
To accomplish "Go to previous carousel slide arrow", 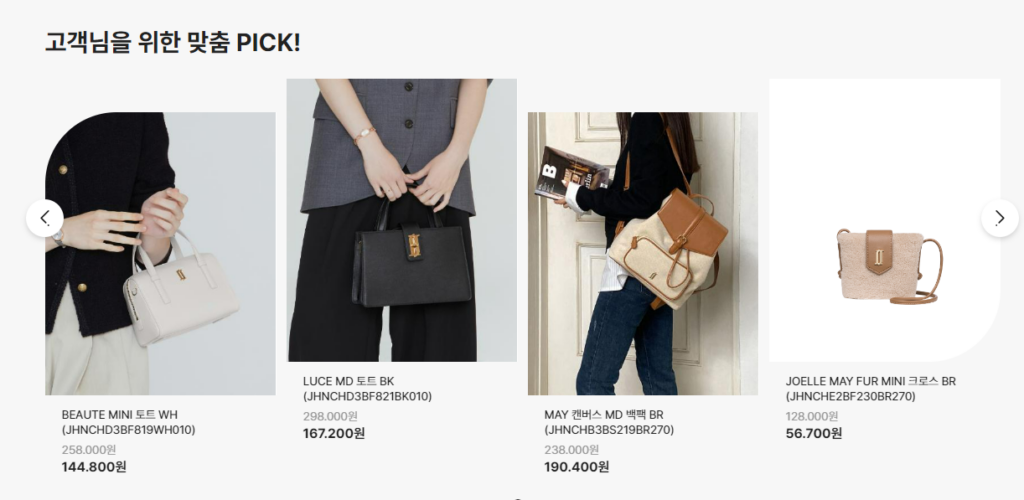I will point(44,218).
